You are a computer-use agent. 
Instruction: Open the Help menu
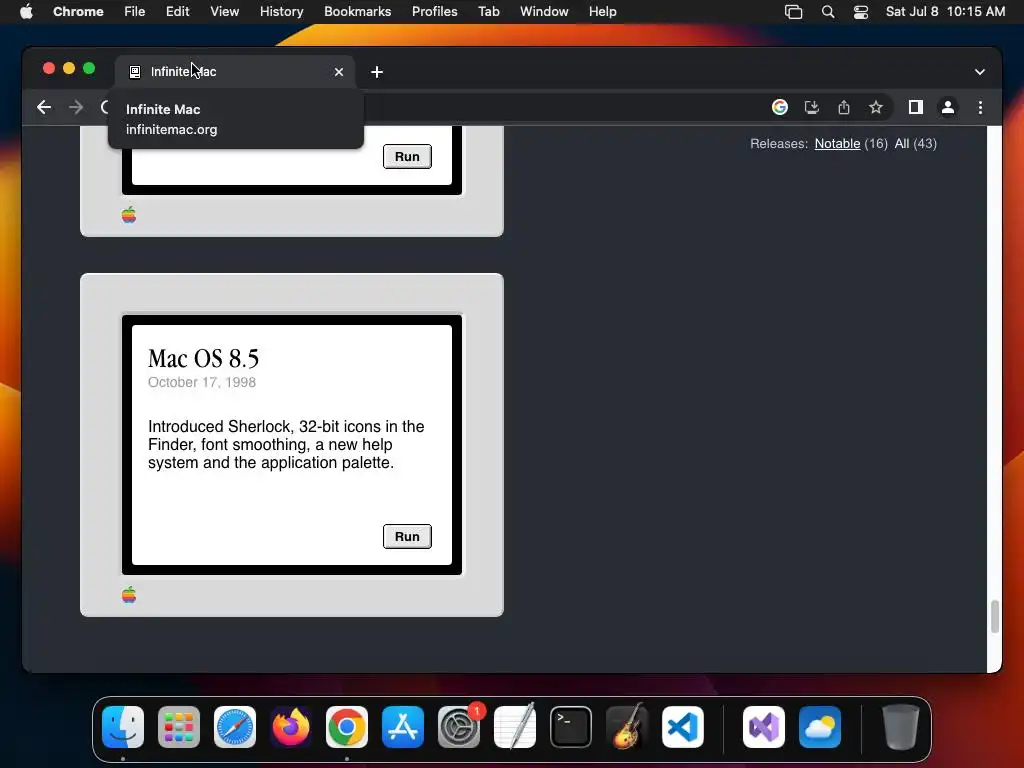602,12
